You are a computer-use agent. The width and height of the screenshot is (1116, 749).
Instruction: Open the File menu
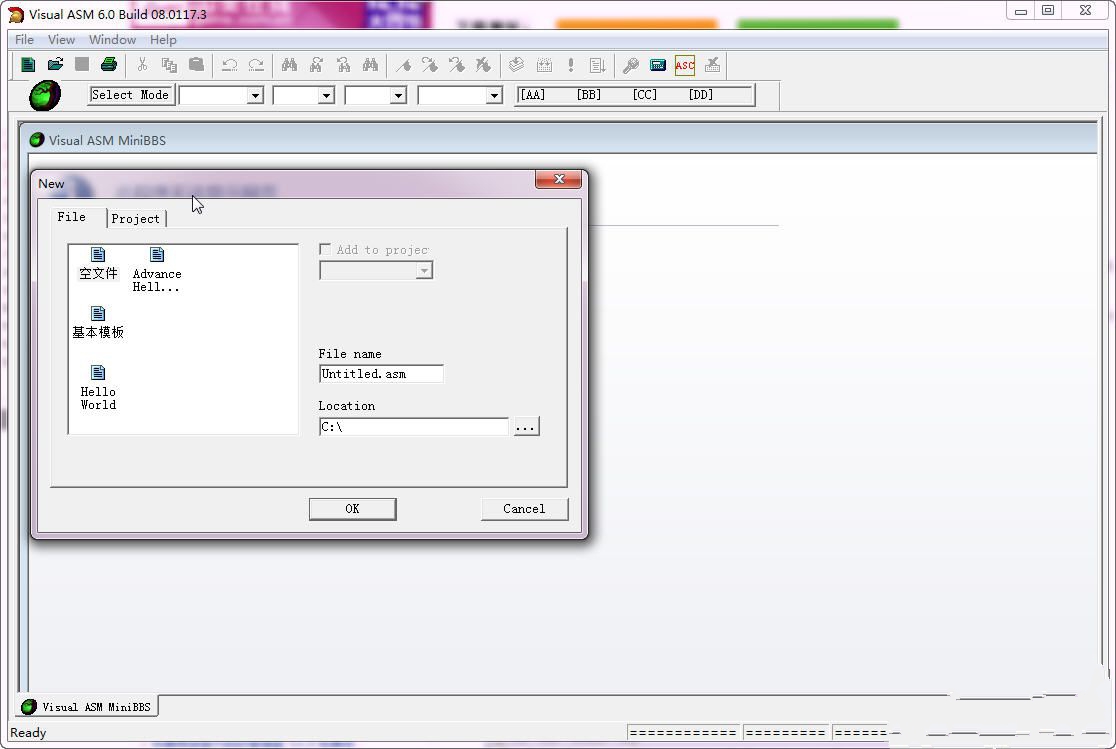(24, 40)
